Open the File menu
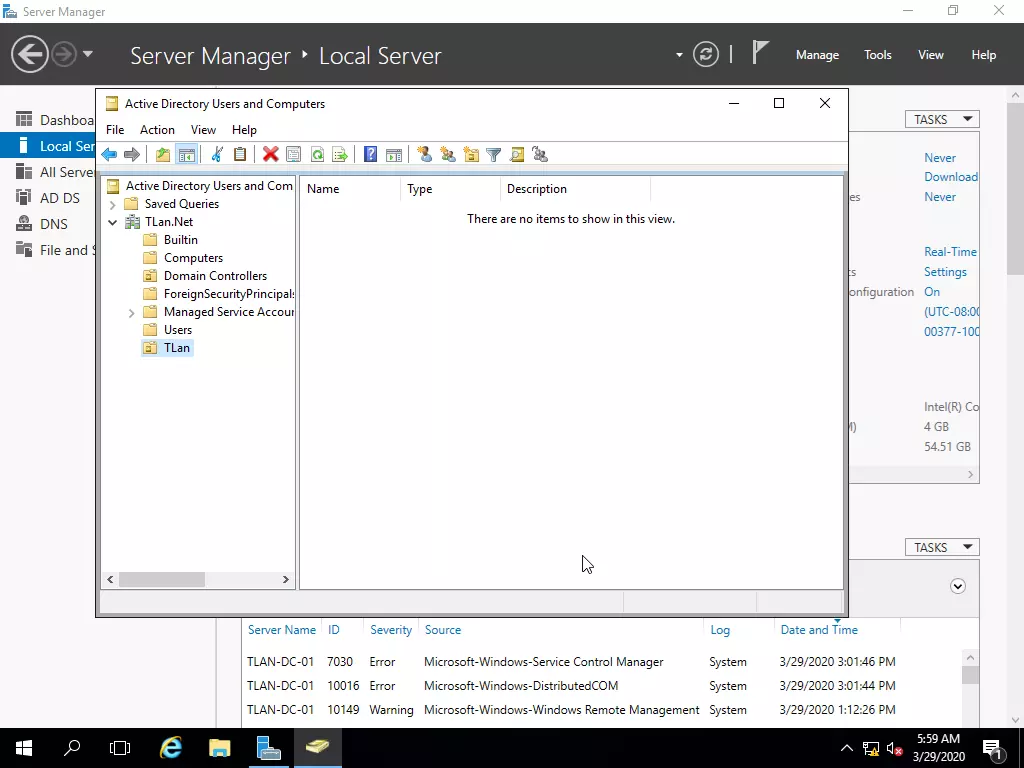 coord(115,130)
